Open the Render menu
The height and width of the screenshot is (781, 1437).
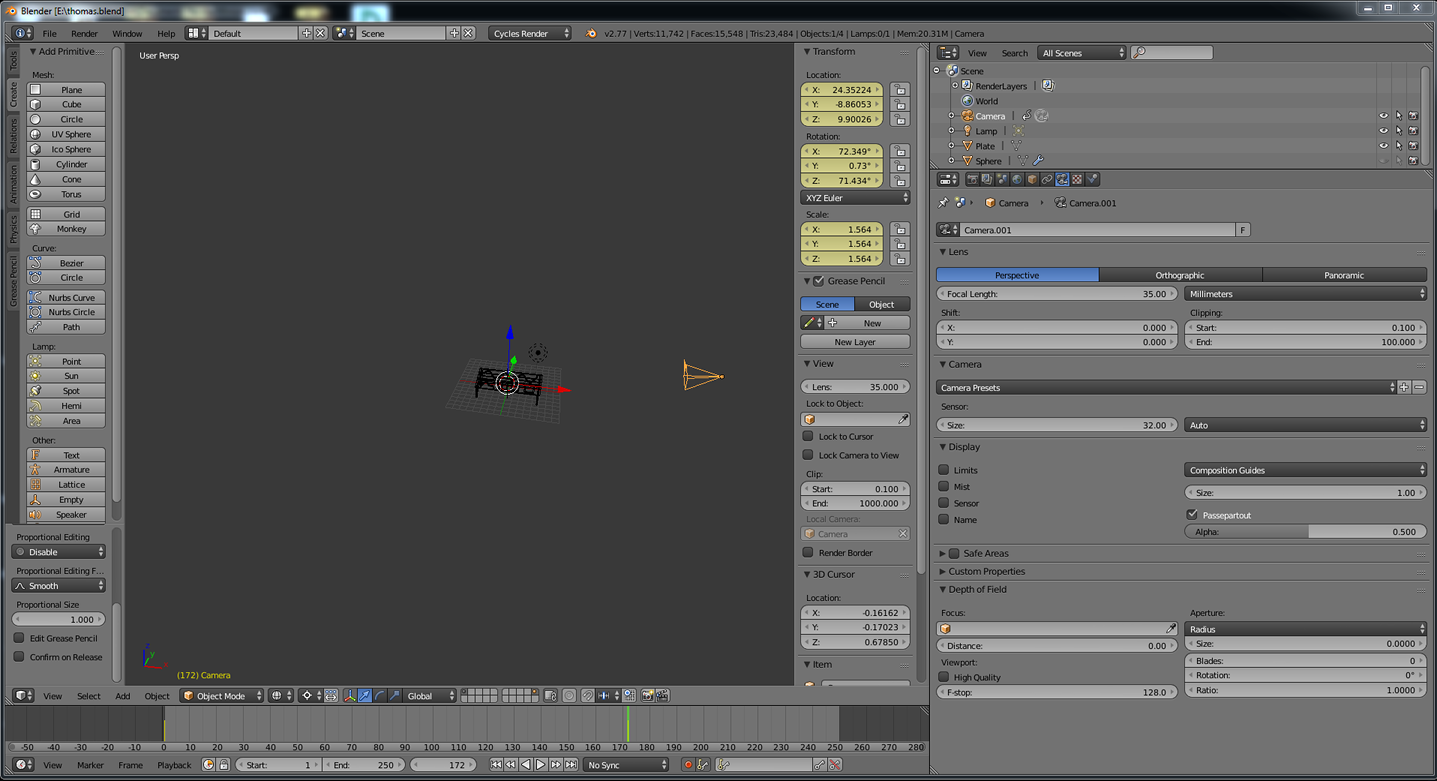[84, 33]
